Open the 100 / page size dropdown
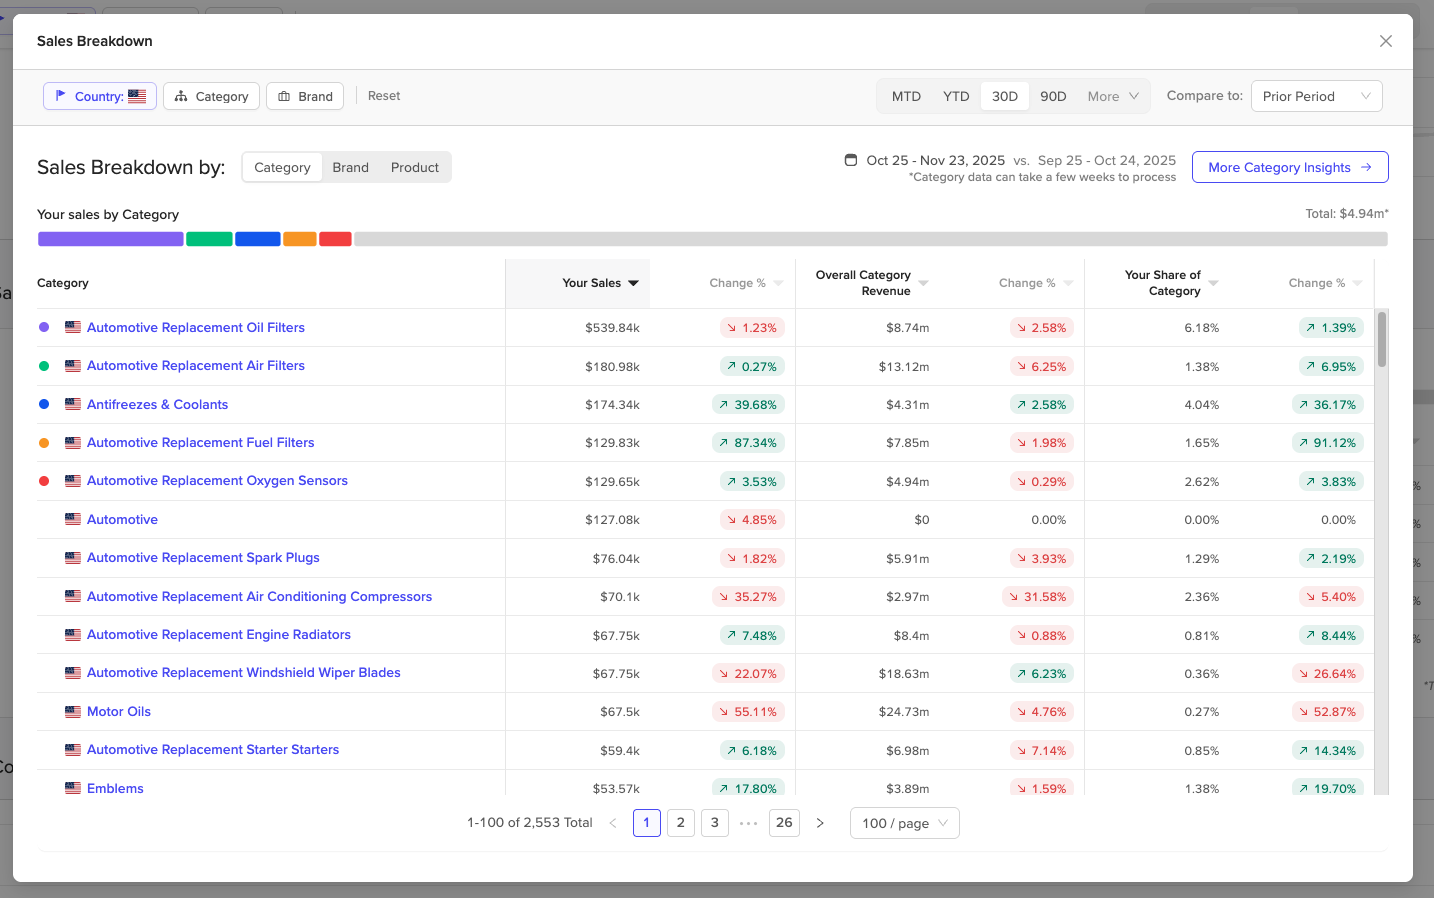 (905, 823)
